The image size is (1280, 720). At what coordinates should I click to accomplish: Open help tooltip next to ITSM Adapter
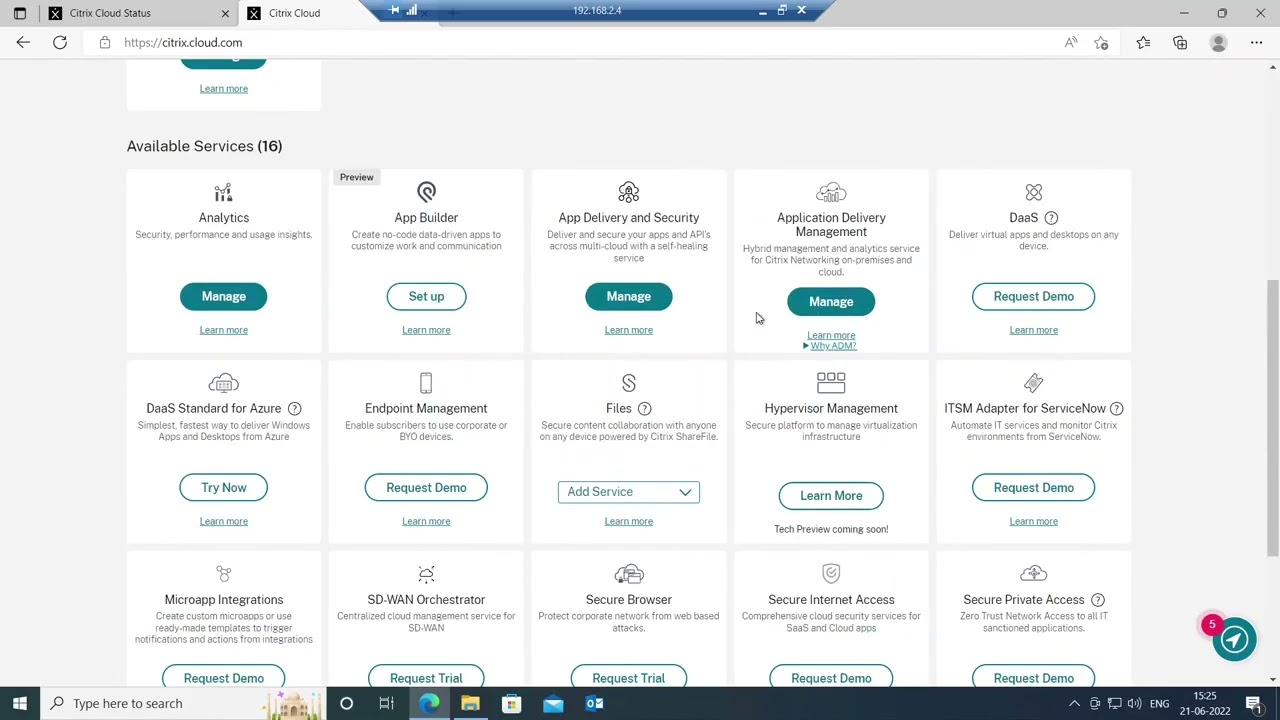click(x=1116, y=409)
